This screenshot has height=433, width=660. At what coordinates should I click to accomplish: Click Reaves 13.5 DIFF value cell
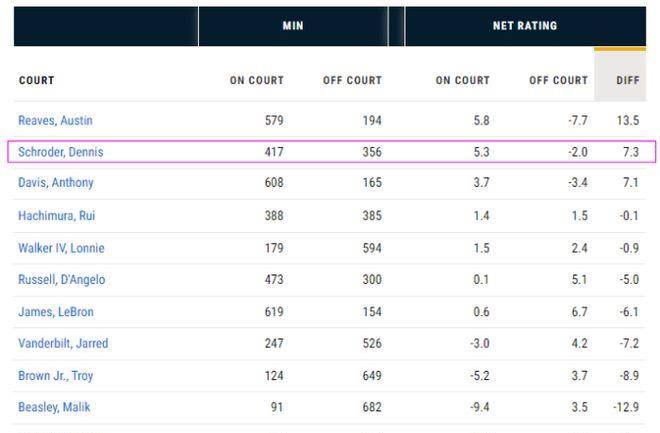pyautogui.click(x=626, y=120)
